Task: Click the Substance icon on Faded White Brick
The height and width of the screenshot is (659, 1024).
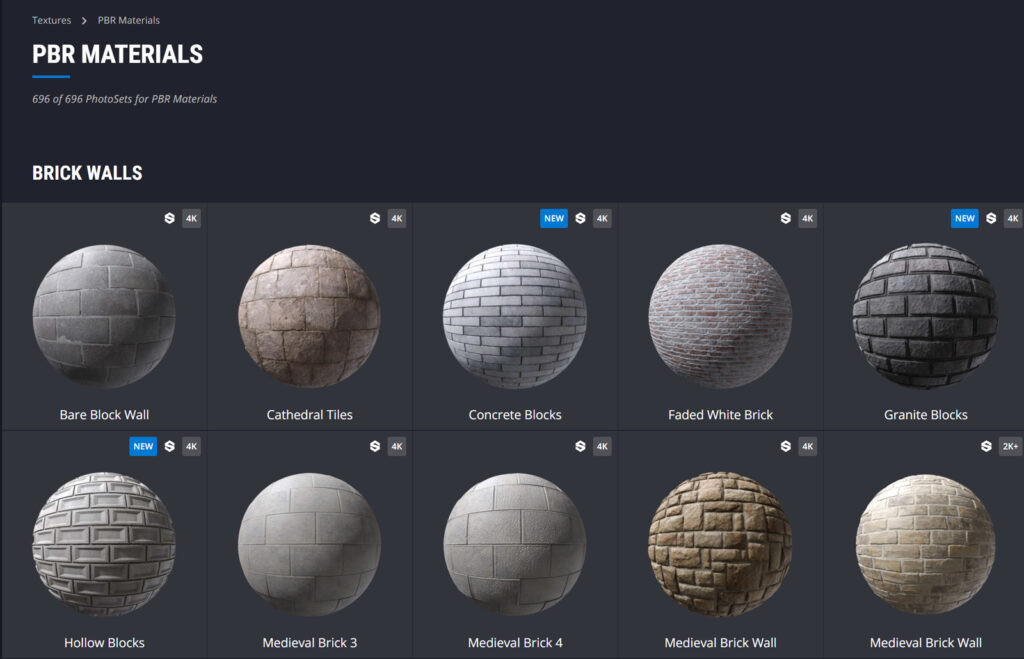Action: (x=786, y=218)
